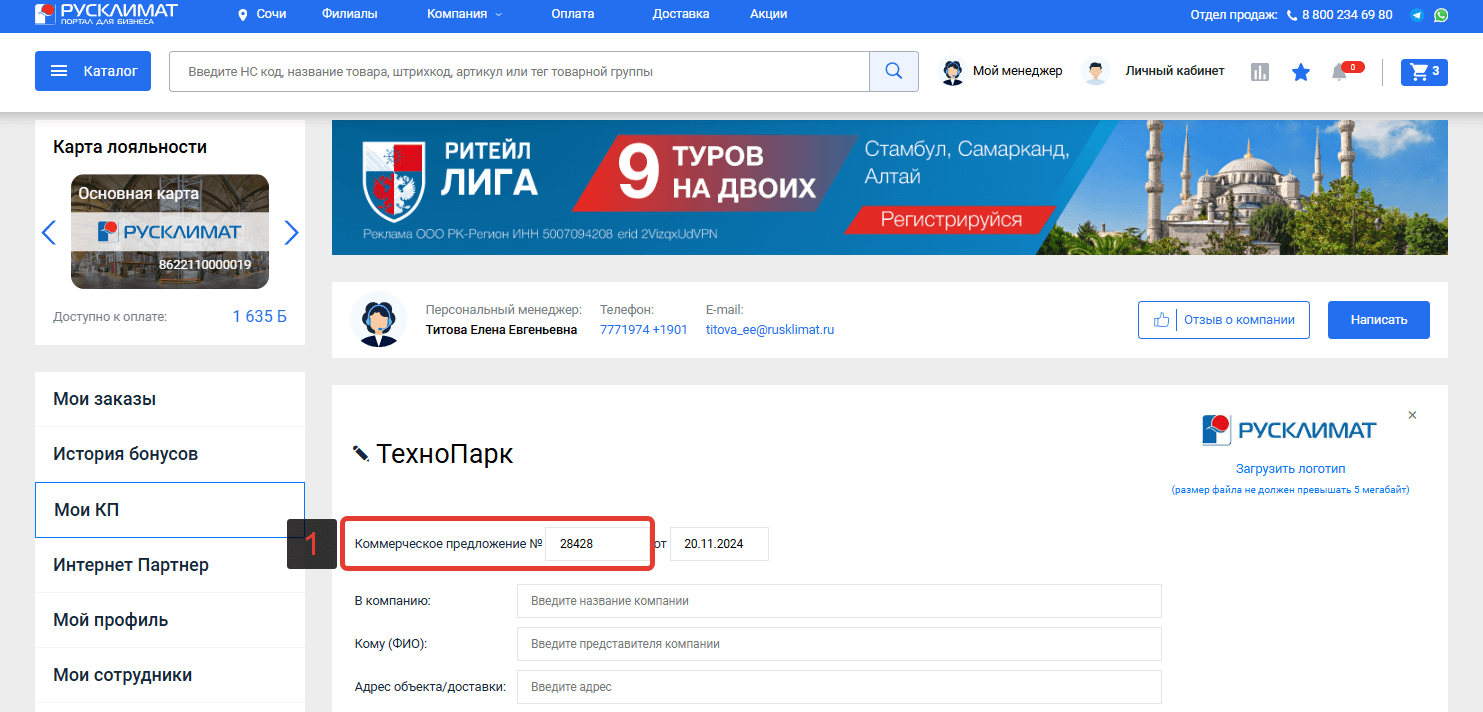The height and width of the screenshot is (712, 1483).
Task: Select Мои заказы in sidebar
Action: pos(170,399)
